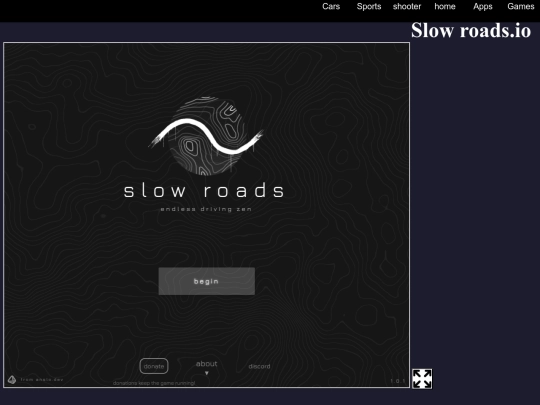This screenshot has width=540, height=405.
Task: Open the Cars menu item
Action: pyautogui.click(x=331, y=7)
